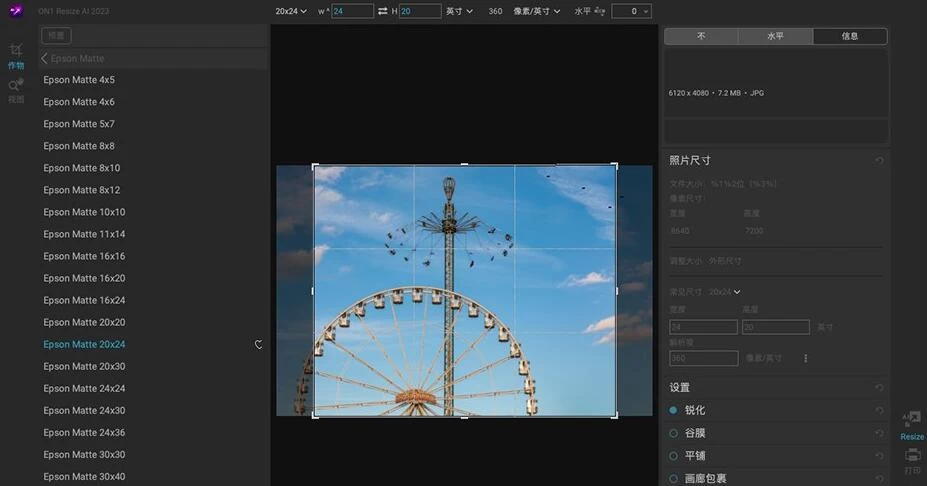
Task: Click the width input field in toolbar
Action: (351, 11)
